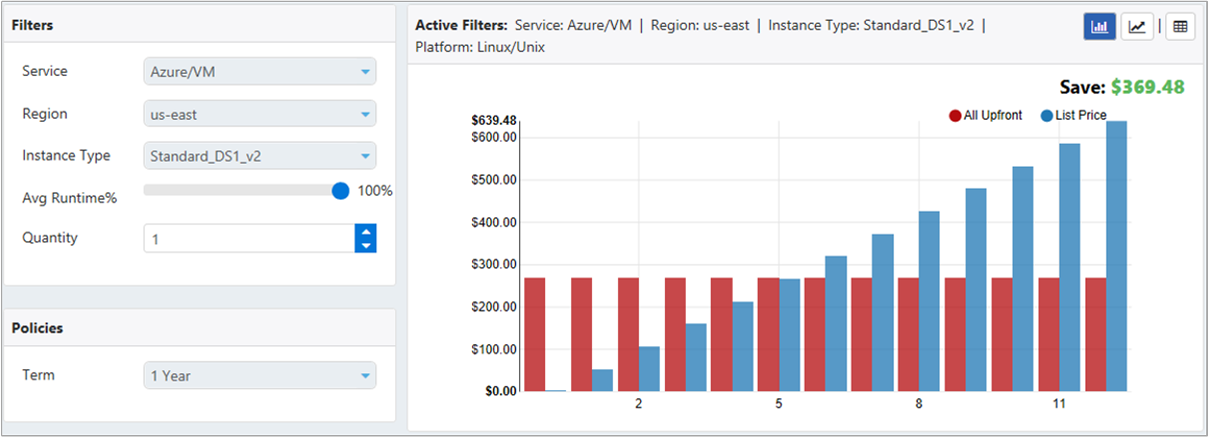Click the x-axis label 11

[1059, 404]
